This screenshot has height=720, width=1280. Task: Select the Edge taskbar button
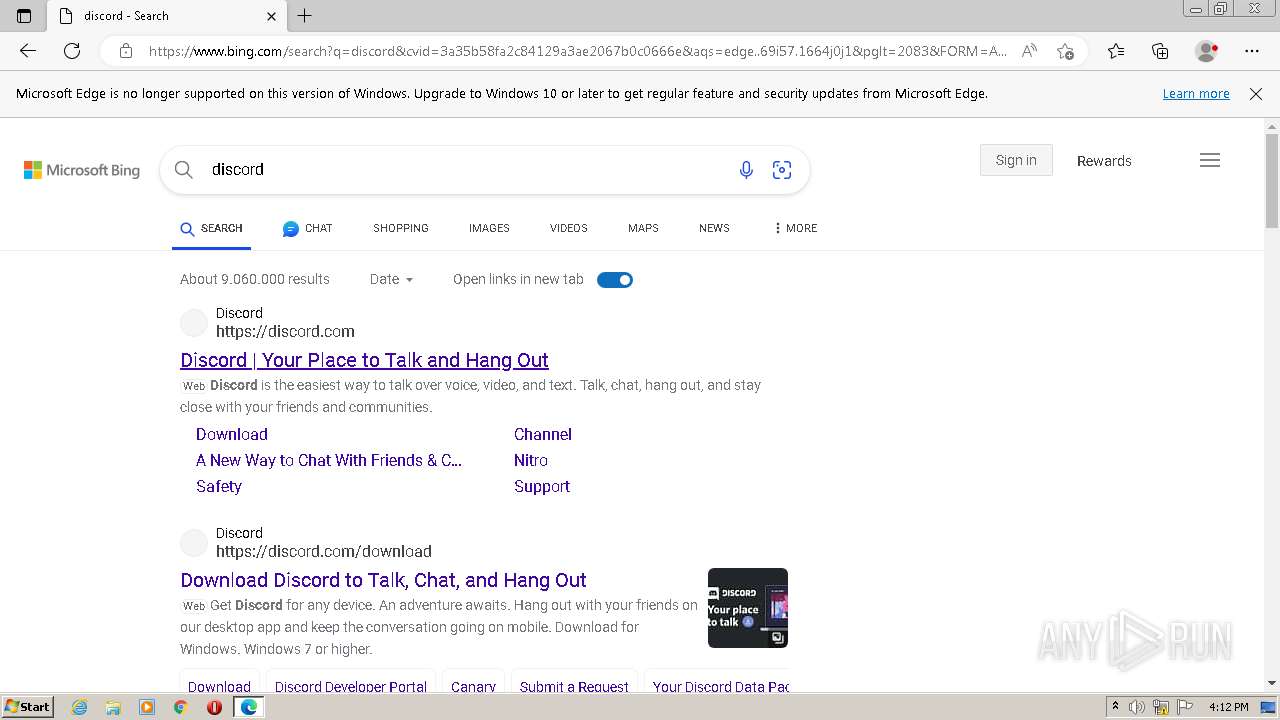pos(249,707)
